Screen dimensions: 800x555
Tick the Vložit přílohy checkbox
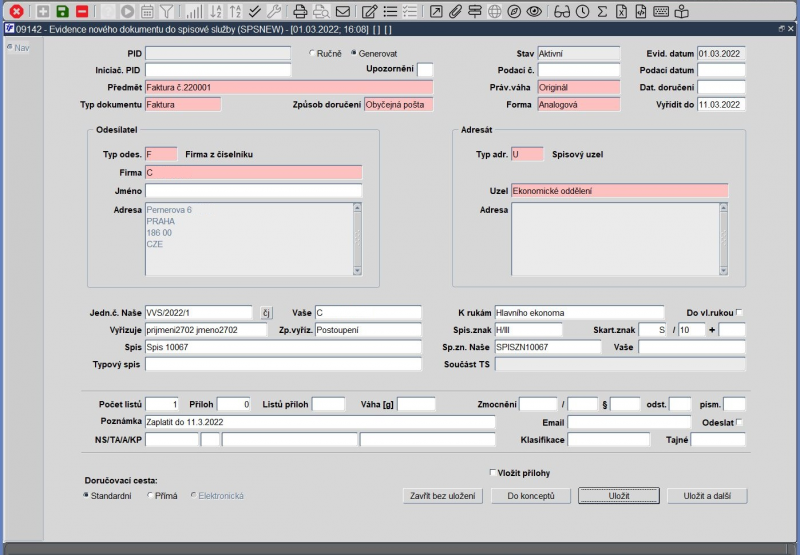[x=492, y=473]
